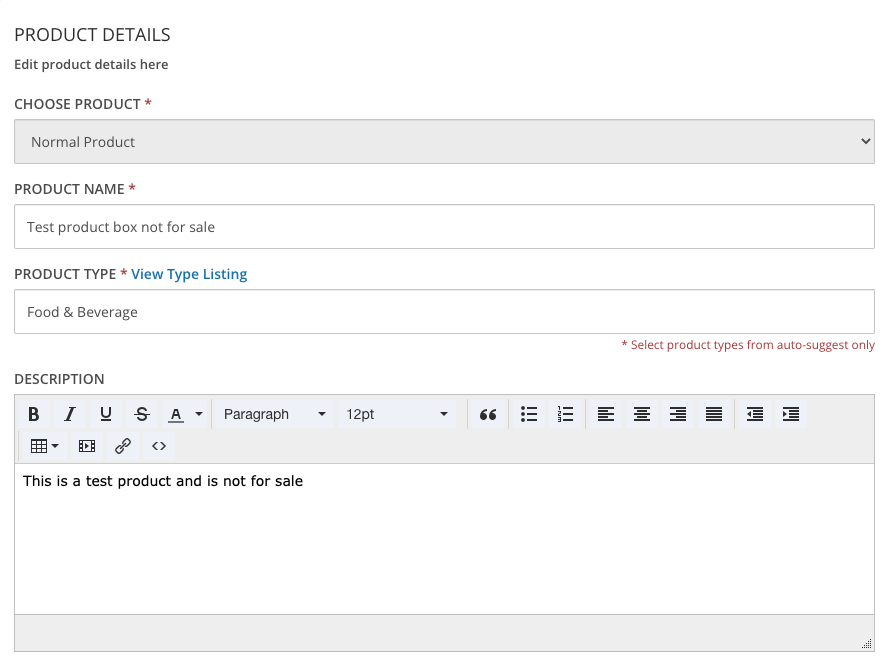Open the text color picker arrow
885x663 pixels.
tap(199, 414)
